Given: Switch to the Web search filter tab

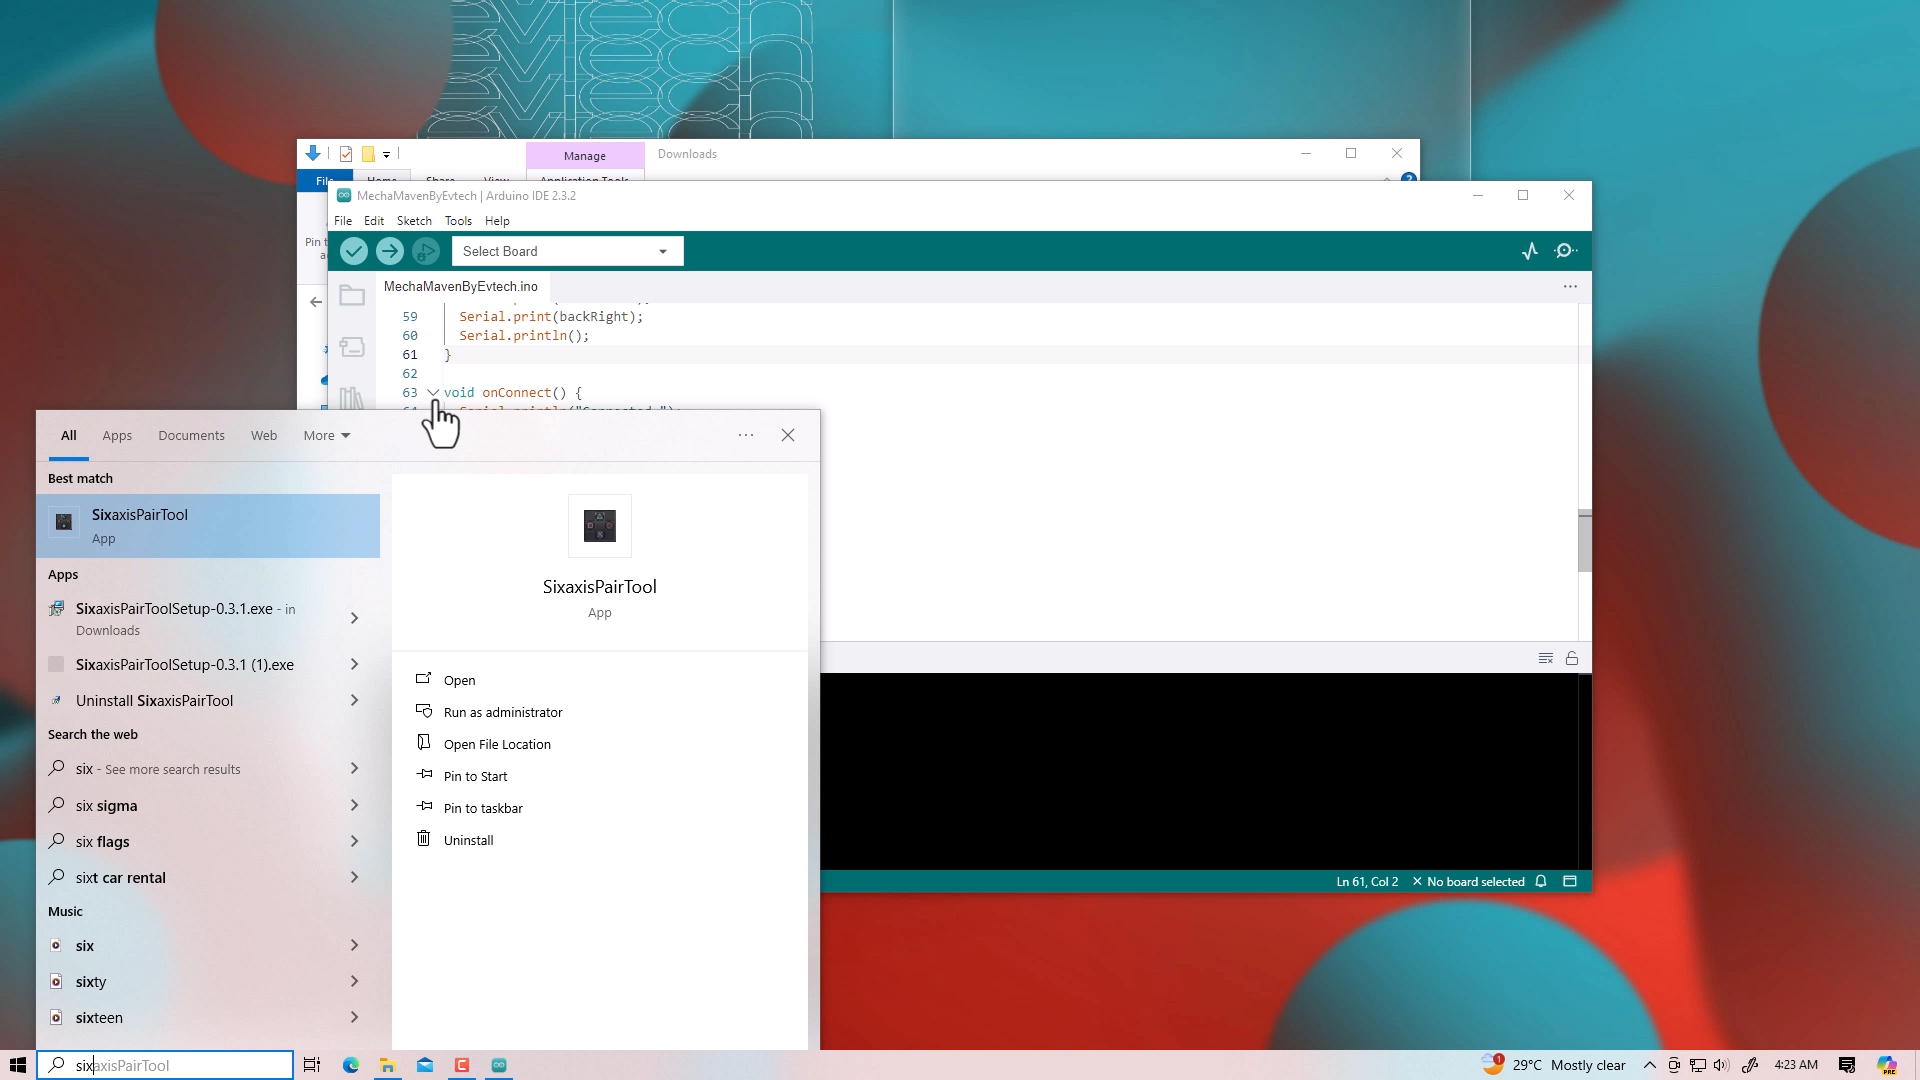Looking at the screenshot, I should tap(264, 435).
